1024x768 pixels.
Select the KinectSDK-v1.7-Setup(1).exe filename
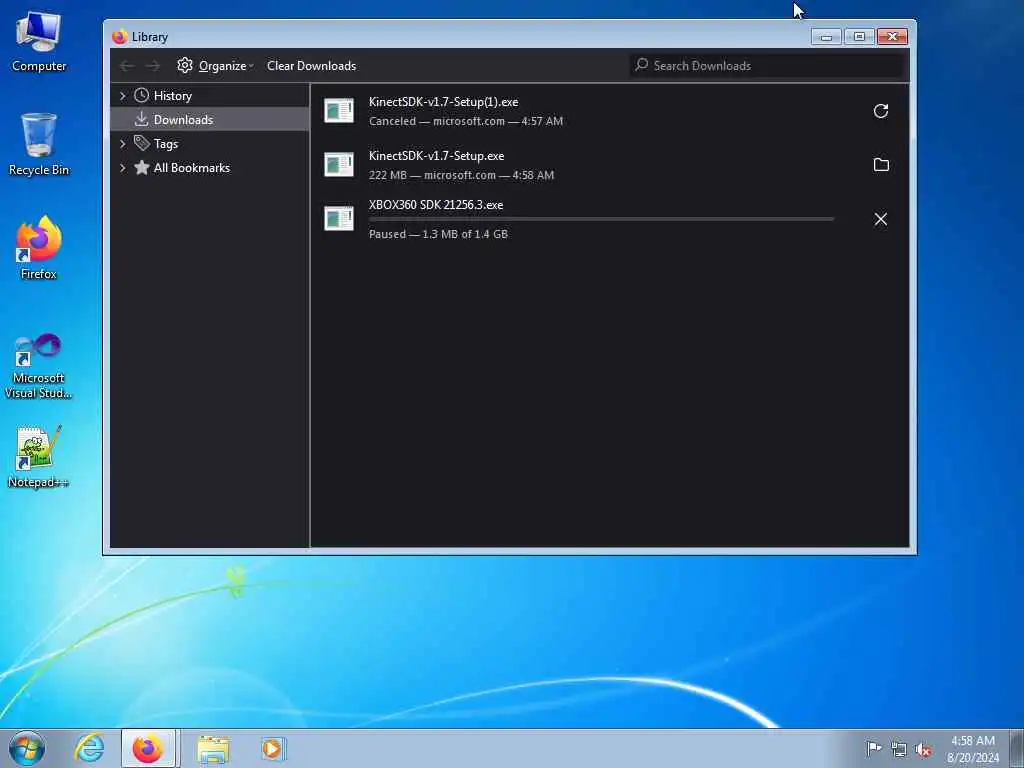click(x=443, y=102)
